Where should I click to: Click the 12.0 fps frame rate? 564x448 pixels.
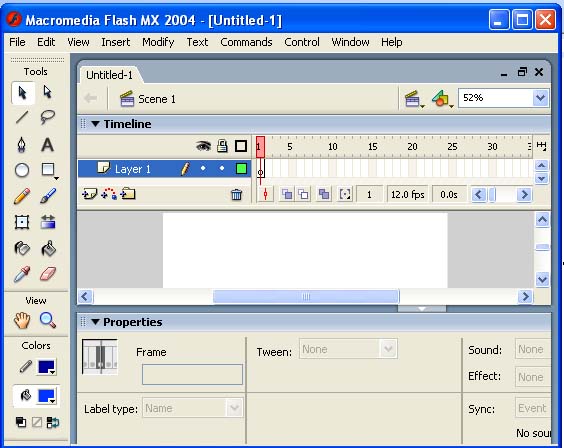[408, 195]
